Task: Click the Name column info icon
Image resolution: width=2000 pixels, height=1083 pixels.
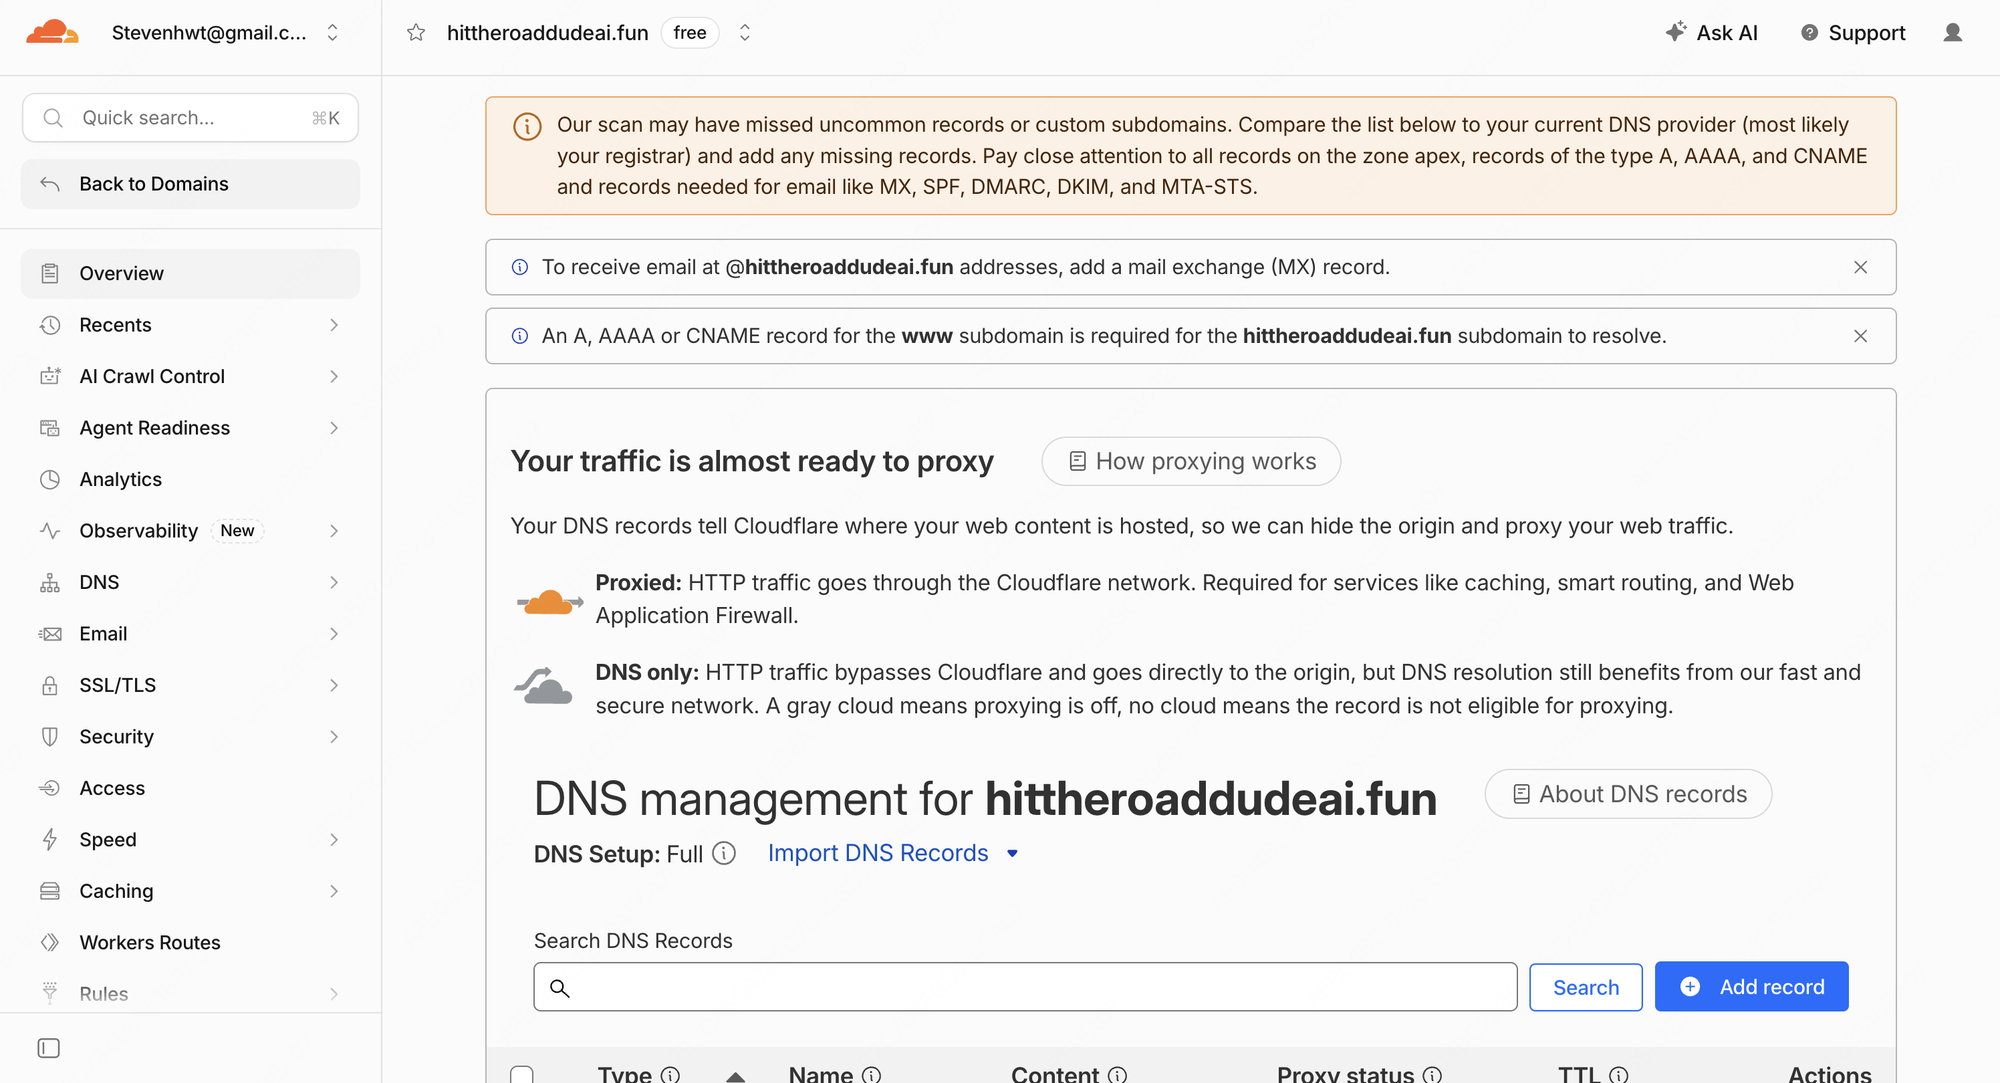Action: click(x=871, y=1074)
